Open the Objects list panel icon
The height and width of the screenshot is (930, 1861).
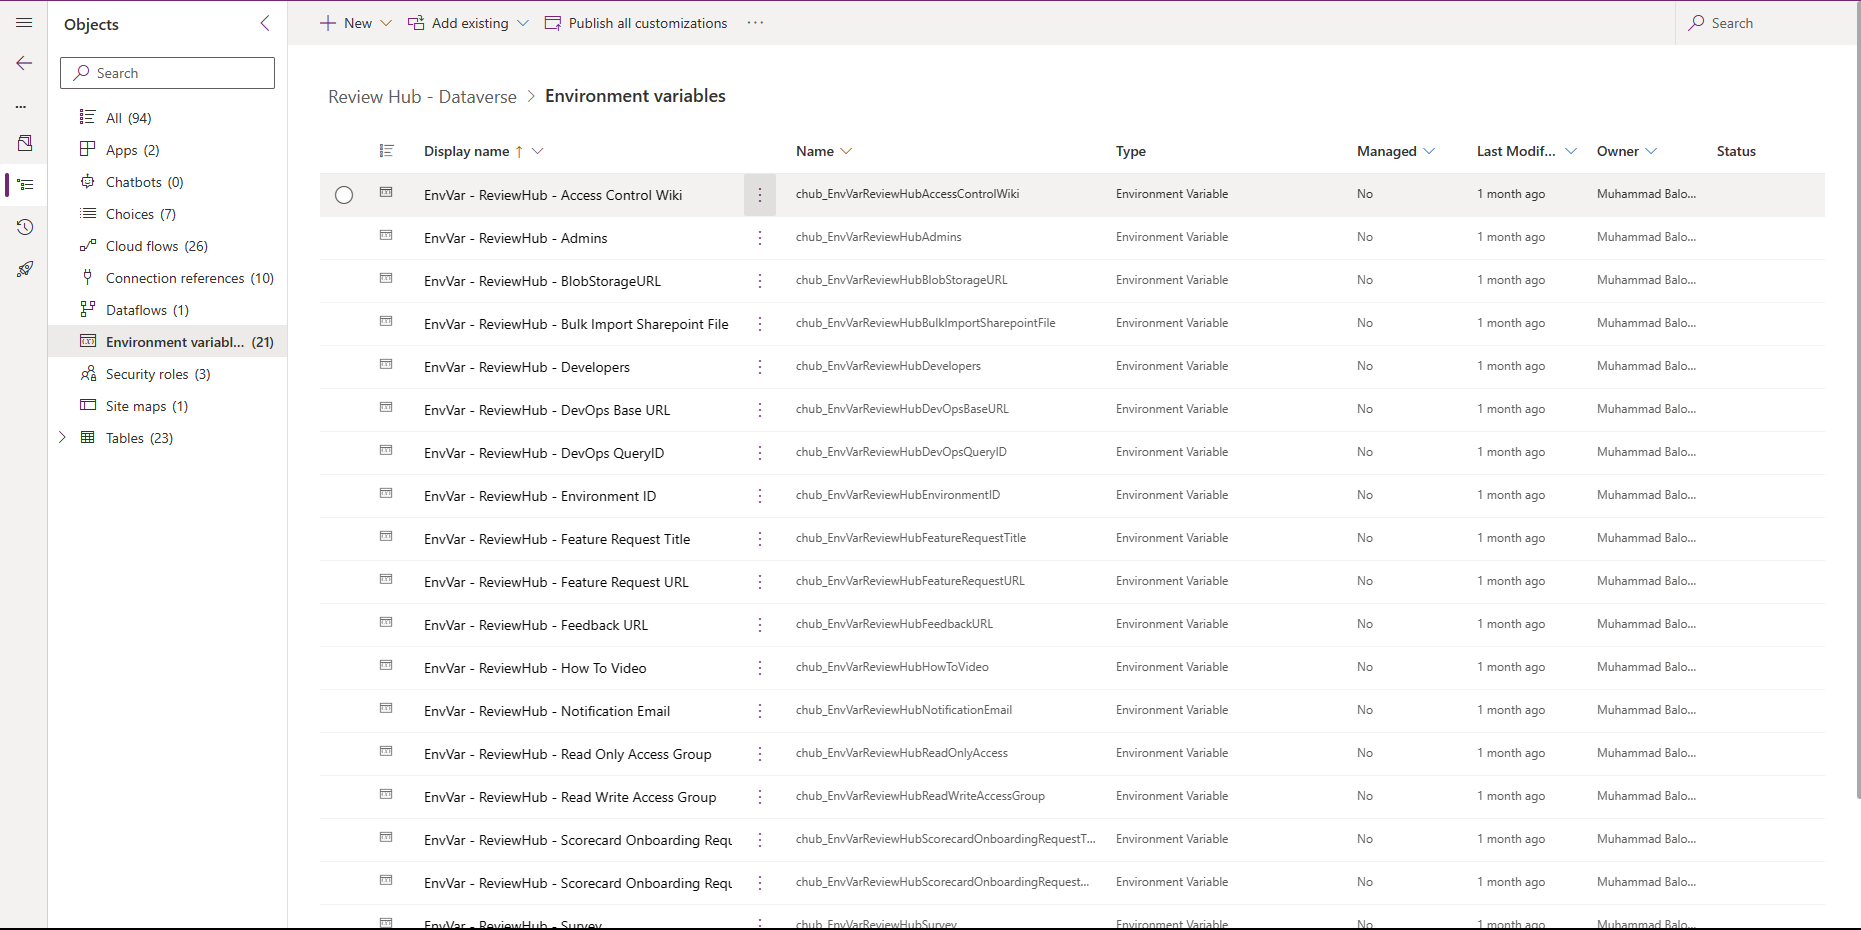tap(24, 184)
